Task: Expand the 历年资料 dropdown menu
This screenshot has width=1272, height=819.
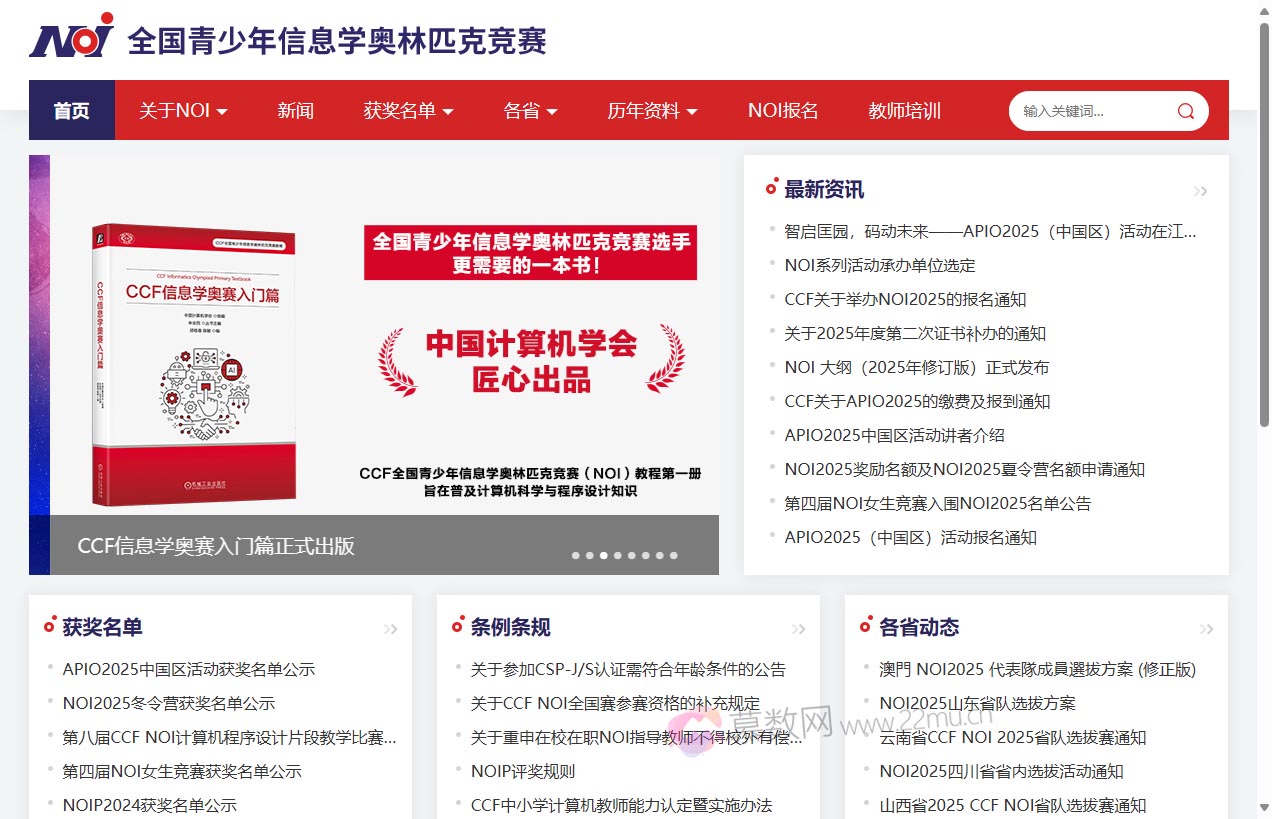Action: (652, 111)
